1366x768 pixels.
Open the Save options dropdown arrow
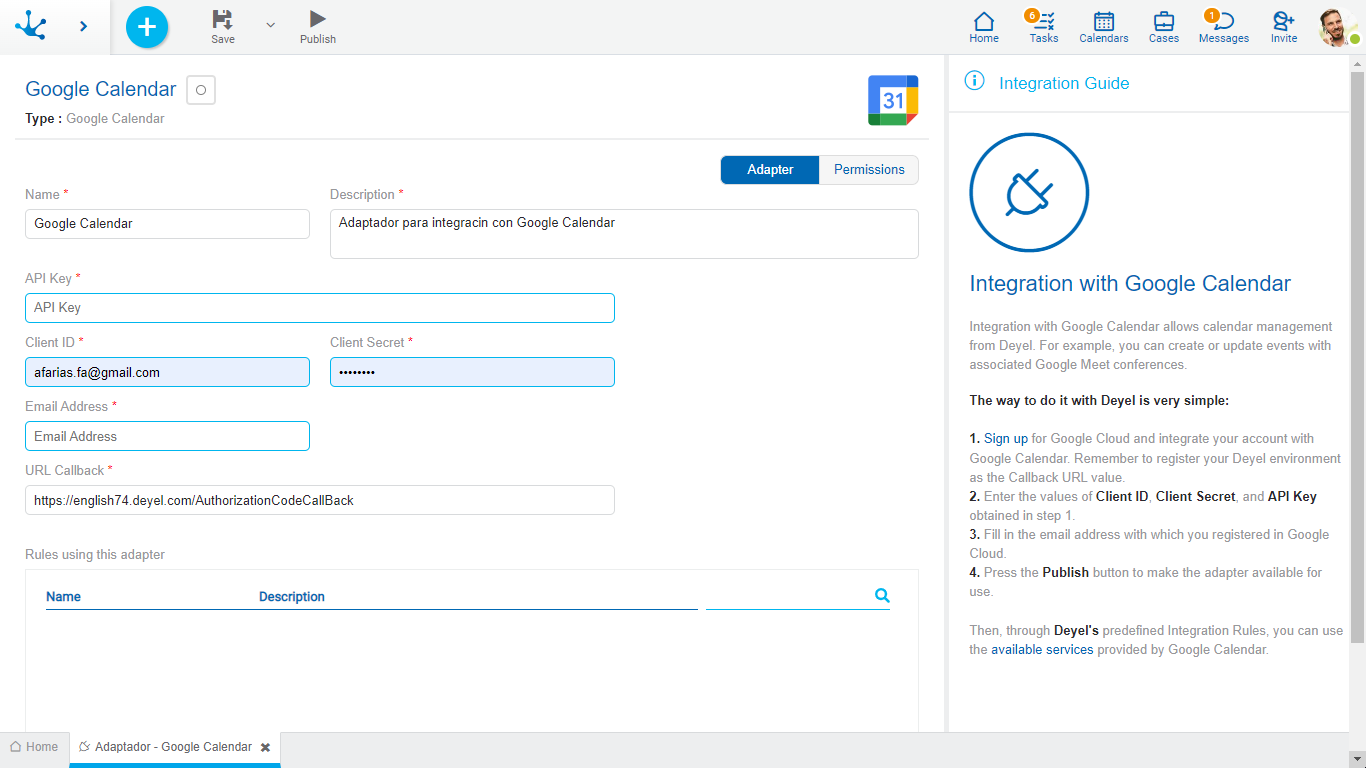(270, 25)
